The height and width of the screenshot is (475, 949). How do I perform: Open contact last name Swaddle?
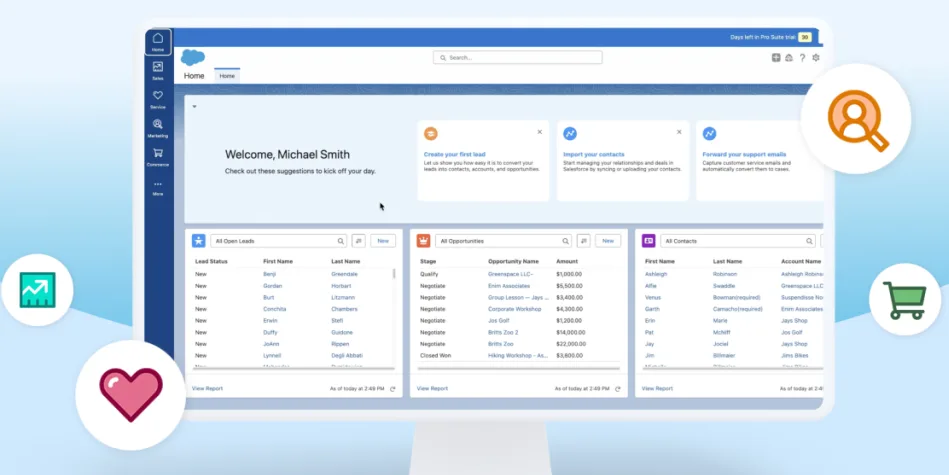[x=724, y=286]
